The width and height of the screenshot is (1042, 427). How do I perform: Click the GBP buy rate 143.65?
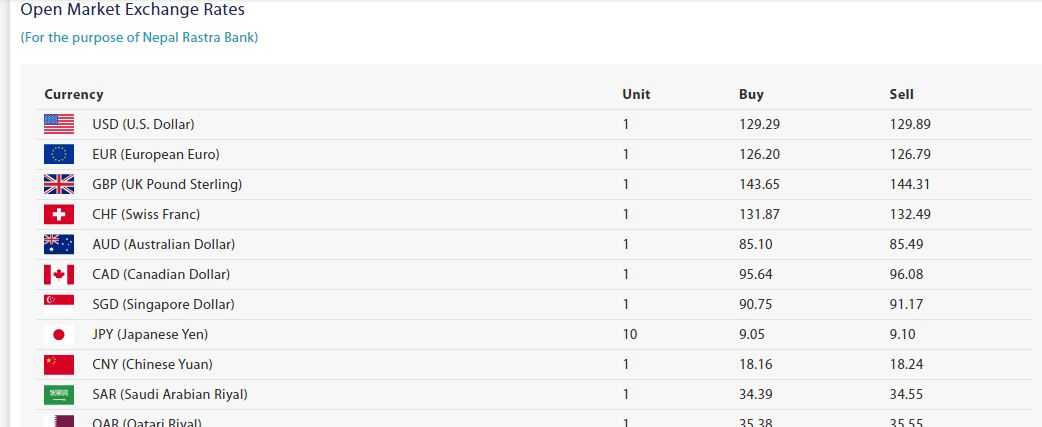(x=760, y=184)
